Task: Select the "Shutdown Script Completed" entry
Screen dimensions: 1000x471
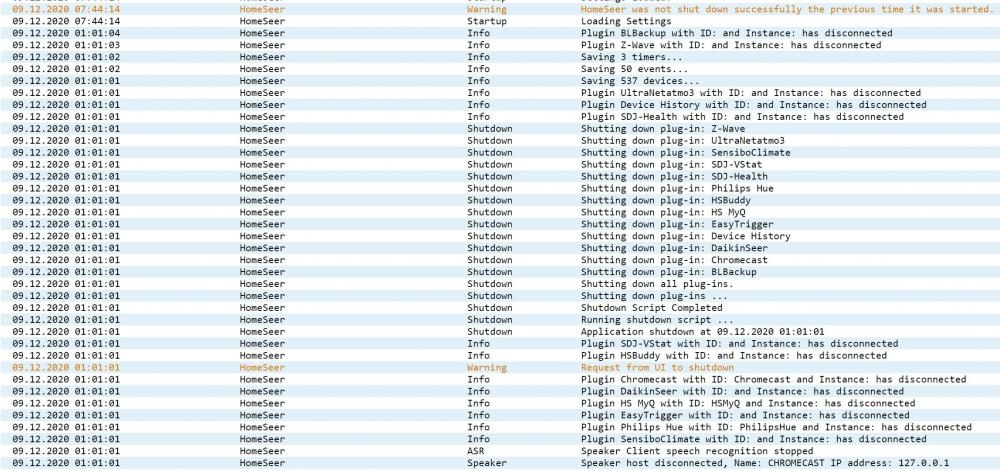Action: (651, 308)
